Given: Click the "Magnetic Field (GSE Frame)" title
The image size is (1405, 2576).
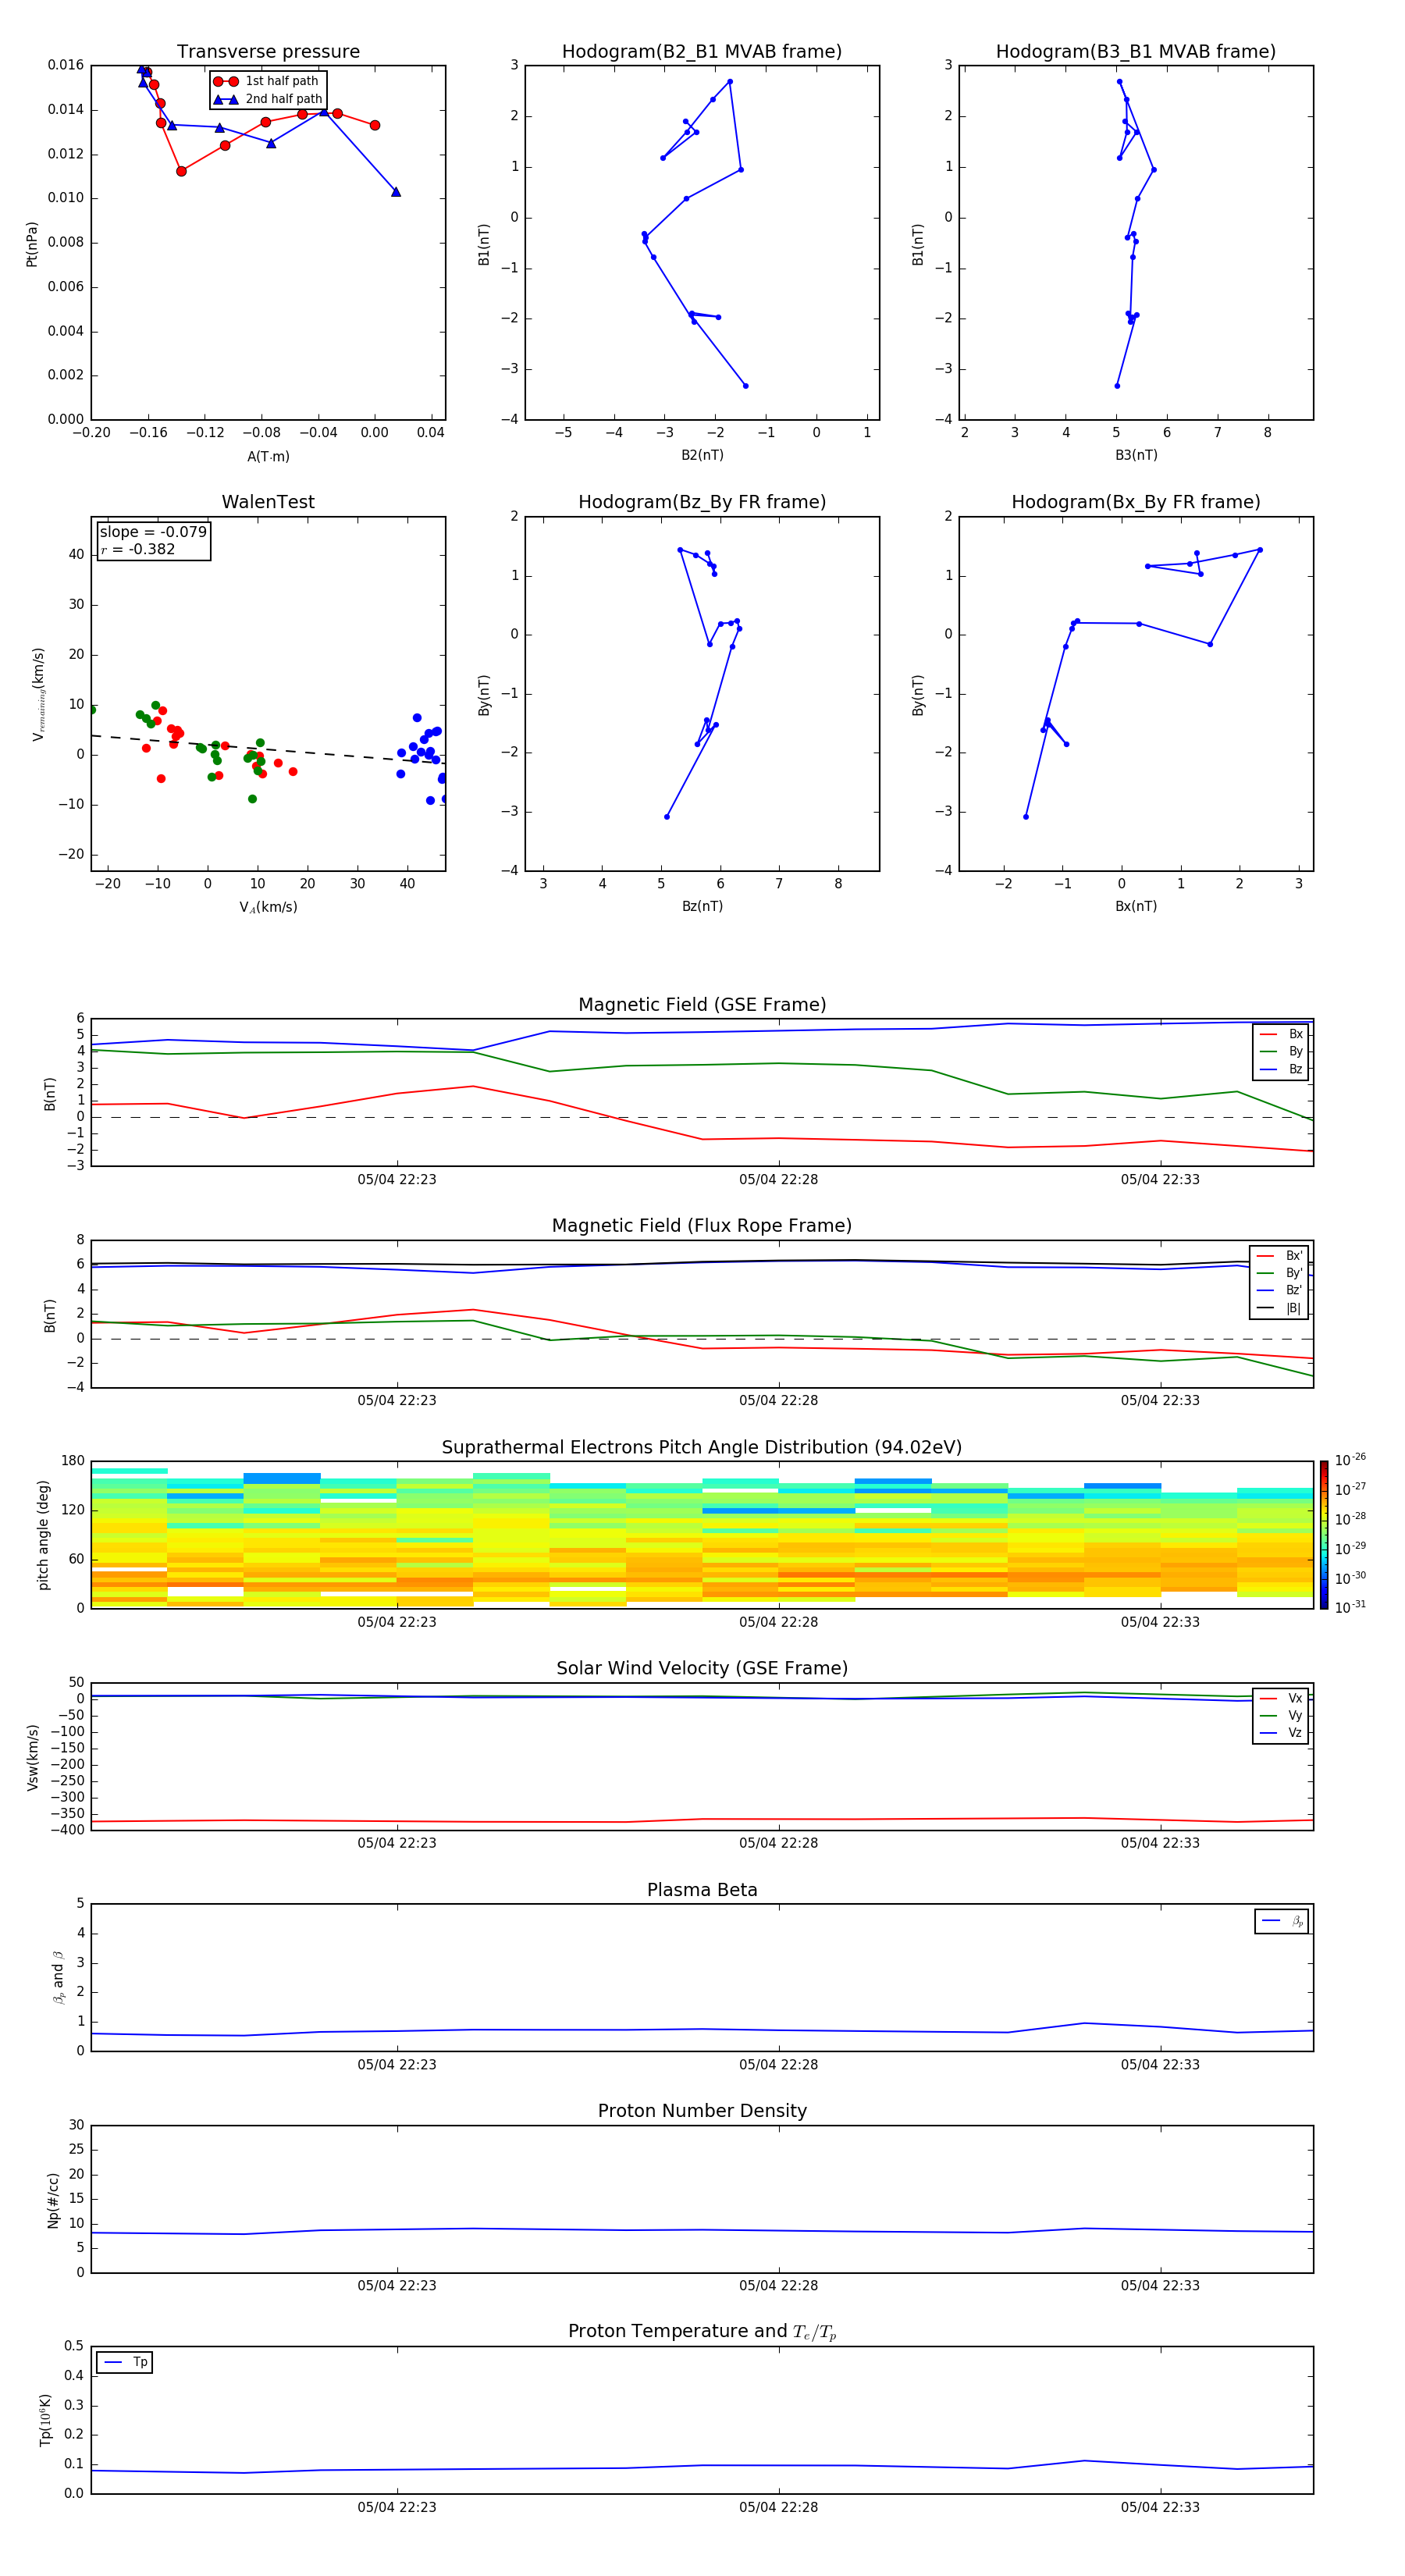Looking at the screenshot, I should (x=702, y=1005).
